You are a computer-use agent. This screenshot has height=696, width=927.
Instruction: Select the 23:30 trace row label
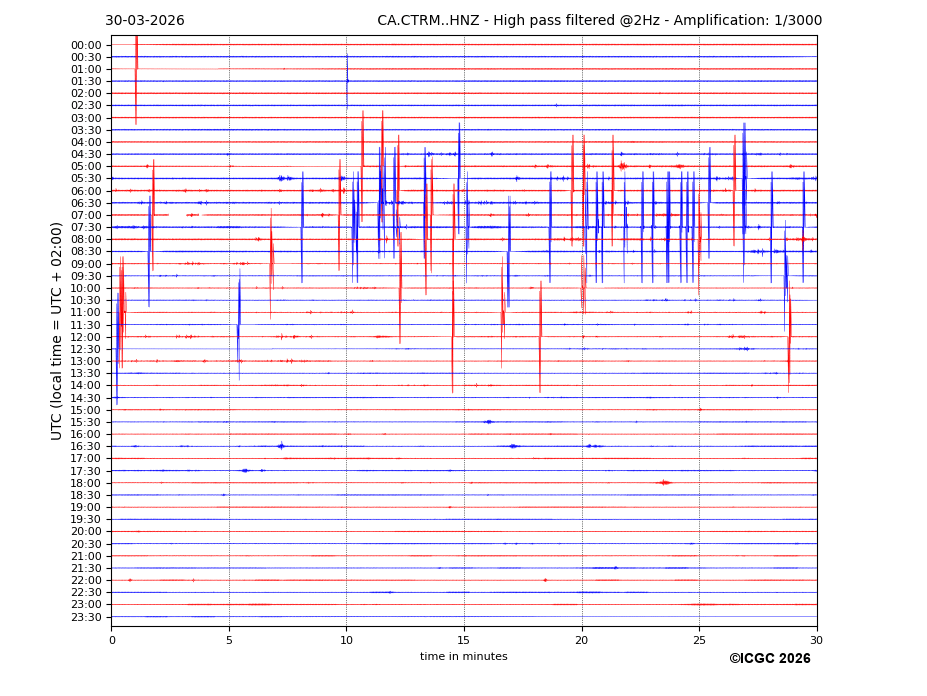[x=86, y=617]
